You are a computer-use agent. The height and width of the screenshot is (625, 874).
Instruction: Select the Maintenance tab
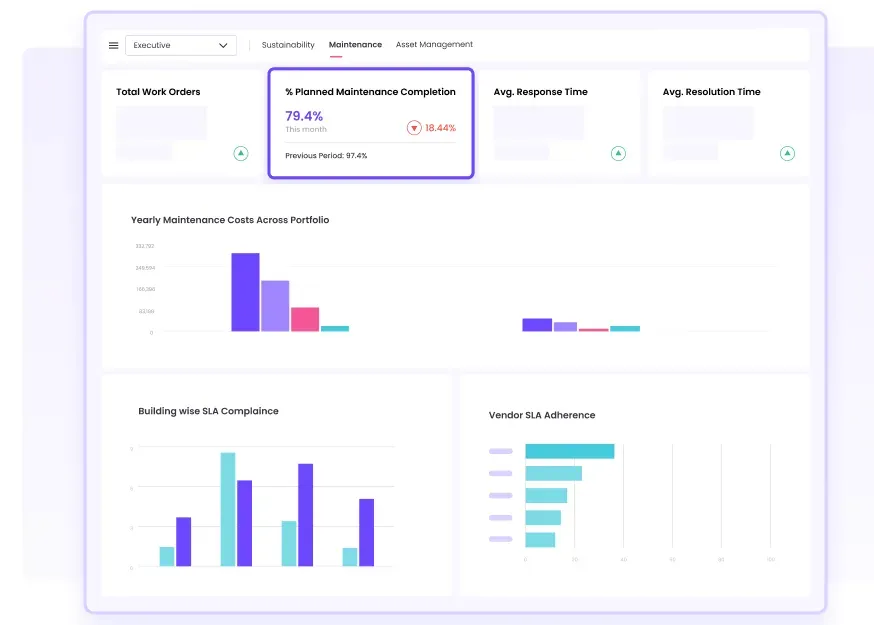pos(355,45)
